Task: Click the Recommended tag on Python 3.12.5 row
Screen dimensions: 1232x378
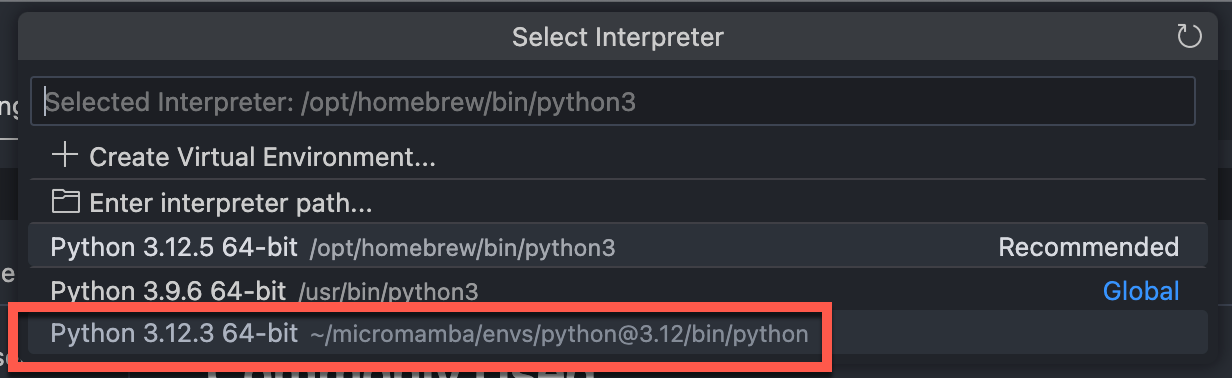Action: (1089, 247)
